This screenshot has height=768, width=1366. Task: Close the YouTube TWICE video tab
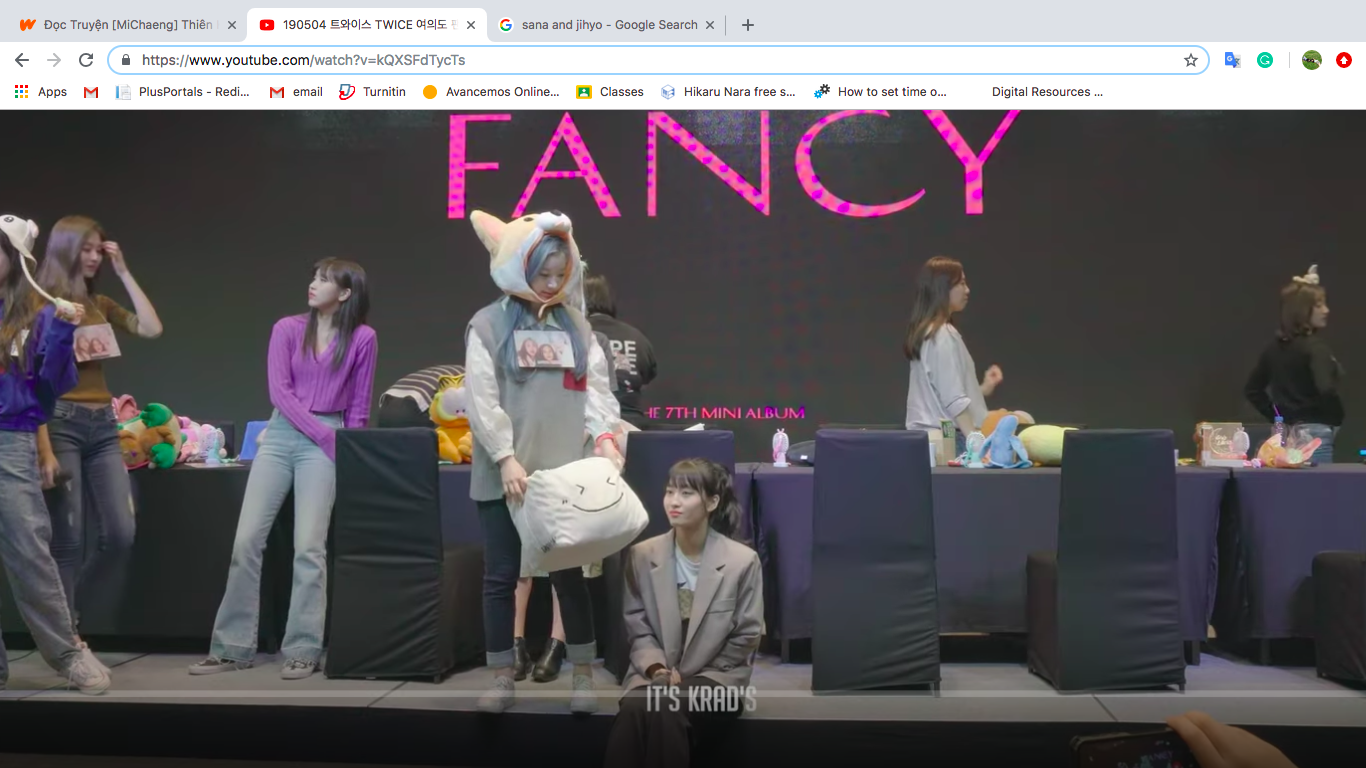click(471, 25)
